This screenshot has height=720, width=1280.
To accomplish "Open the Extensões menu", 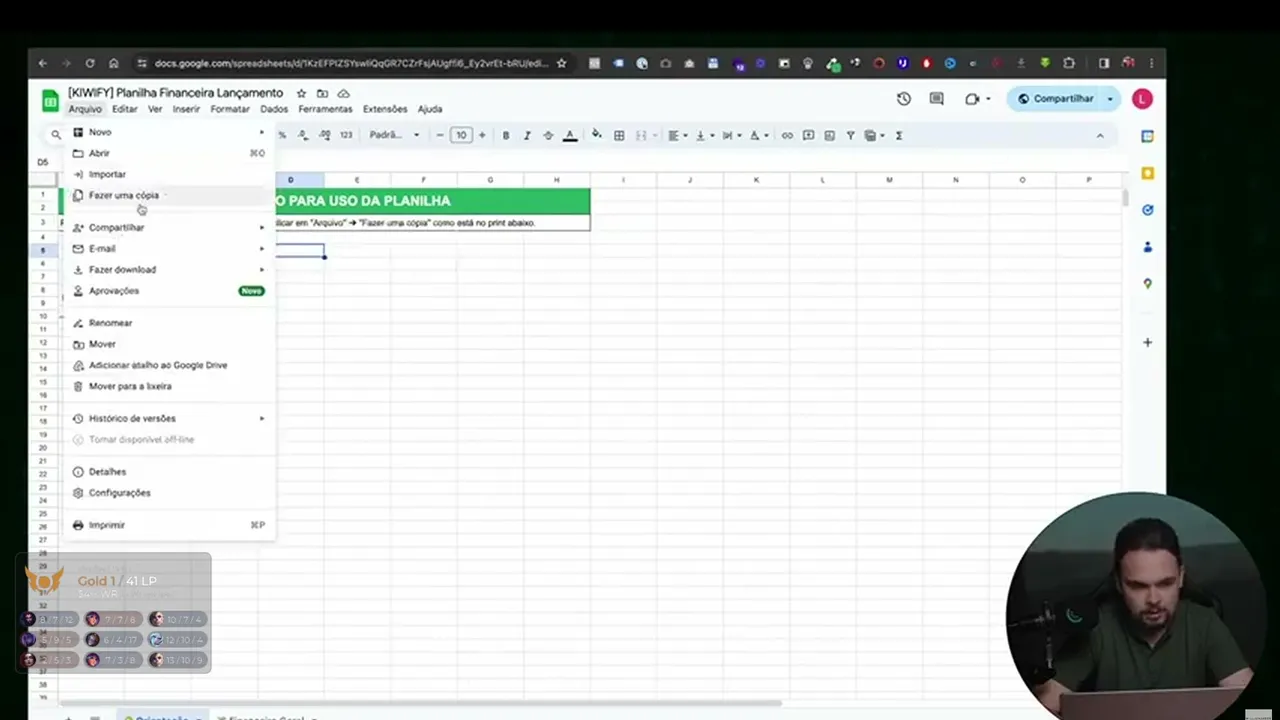I will (385, 109).
